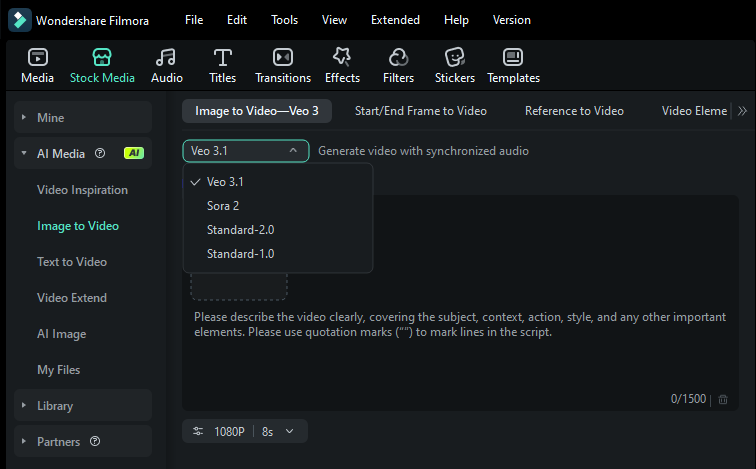
Task: Open the 8s duration dropdown arrow
Action: (x=289, y=431)
